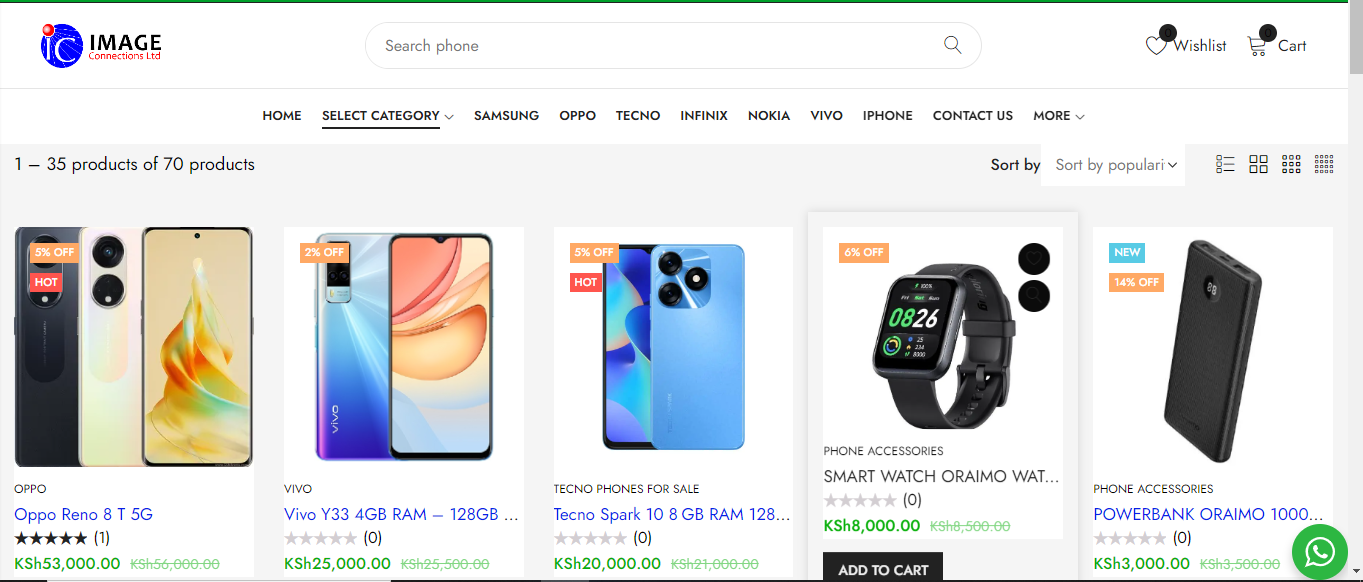Click the Image Connections logo

tap(101, 45)
